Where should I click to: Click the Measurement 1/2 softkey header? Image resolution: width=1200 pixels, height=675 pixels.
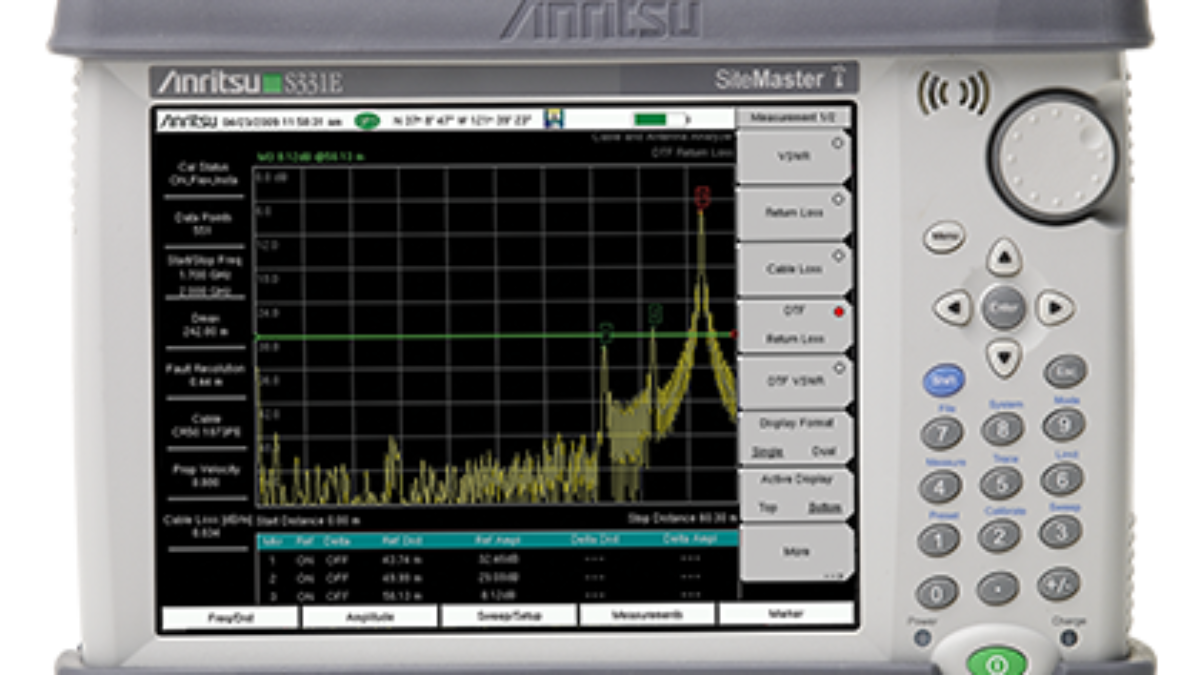tap(794, 117)
